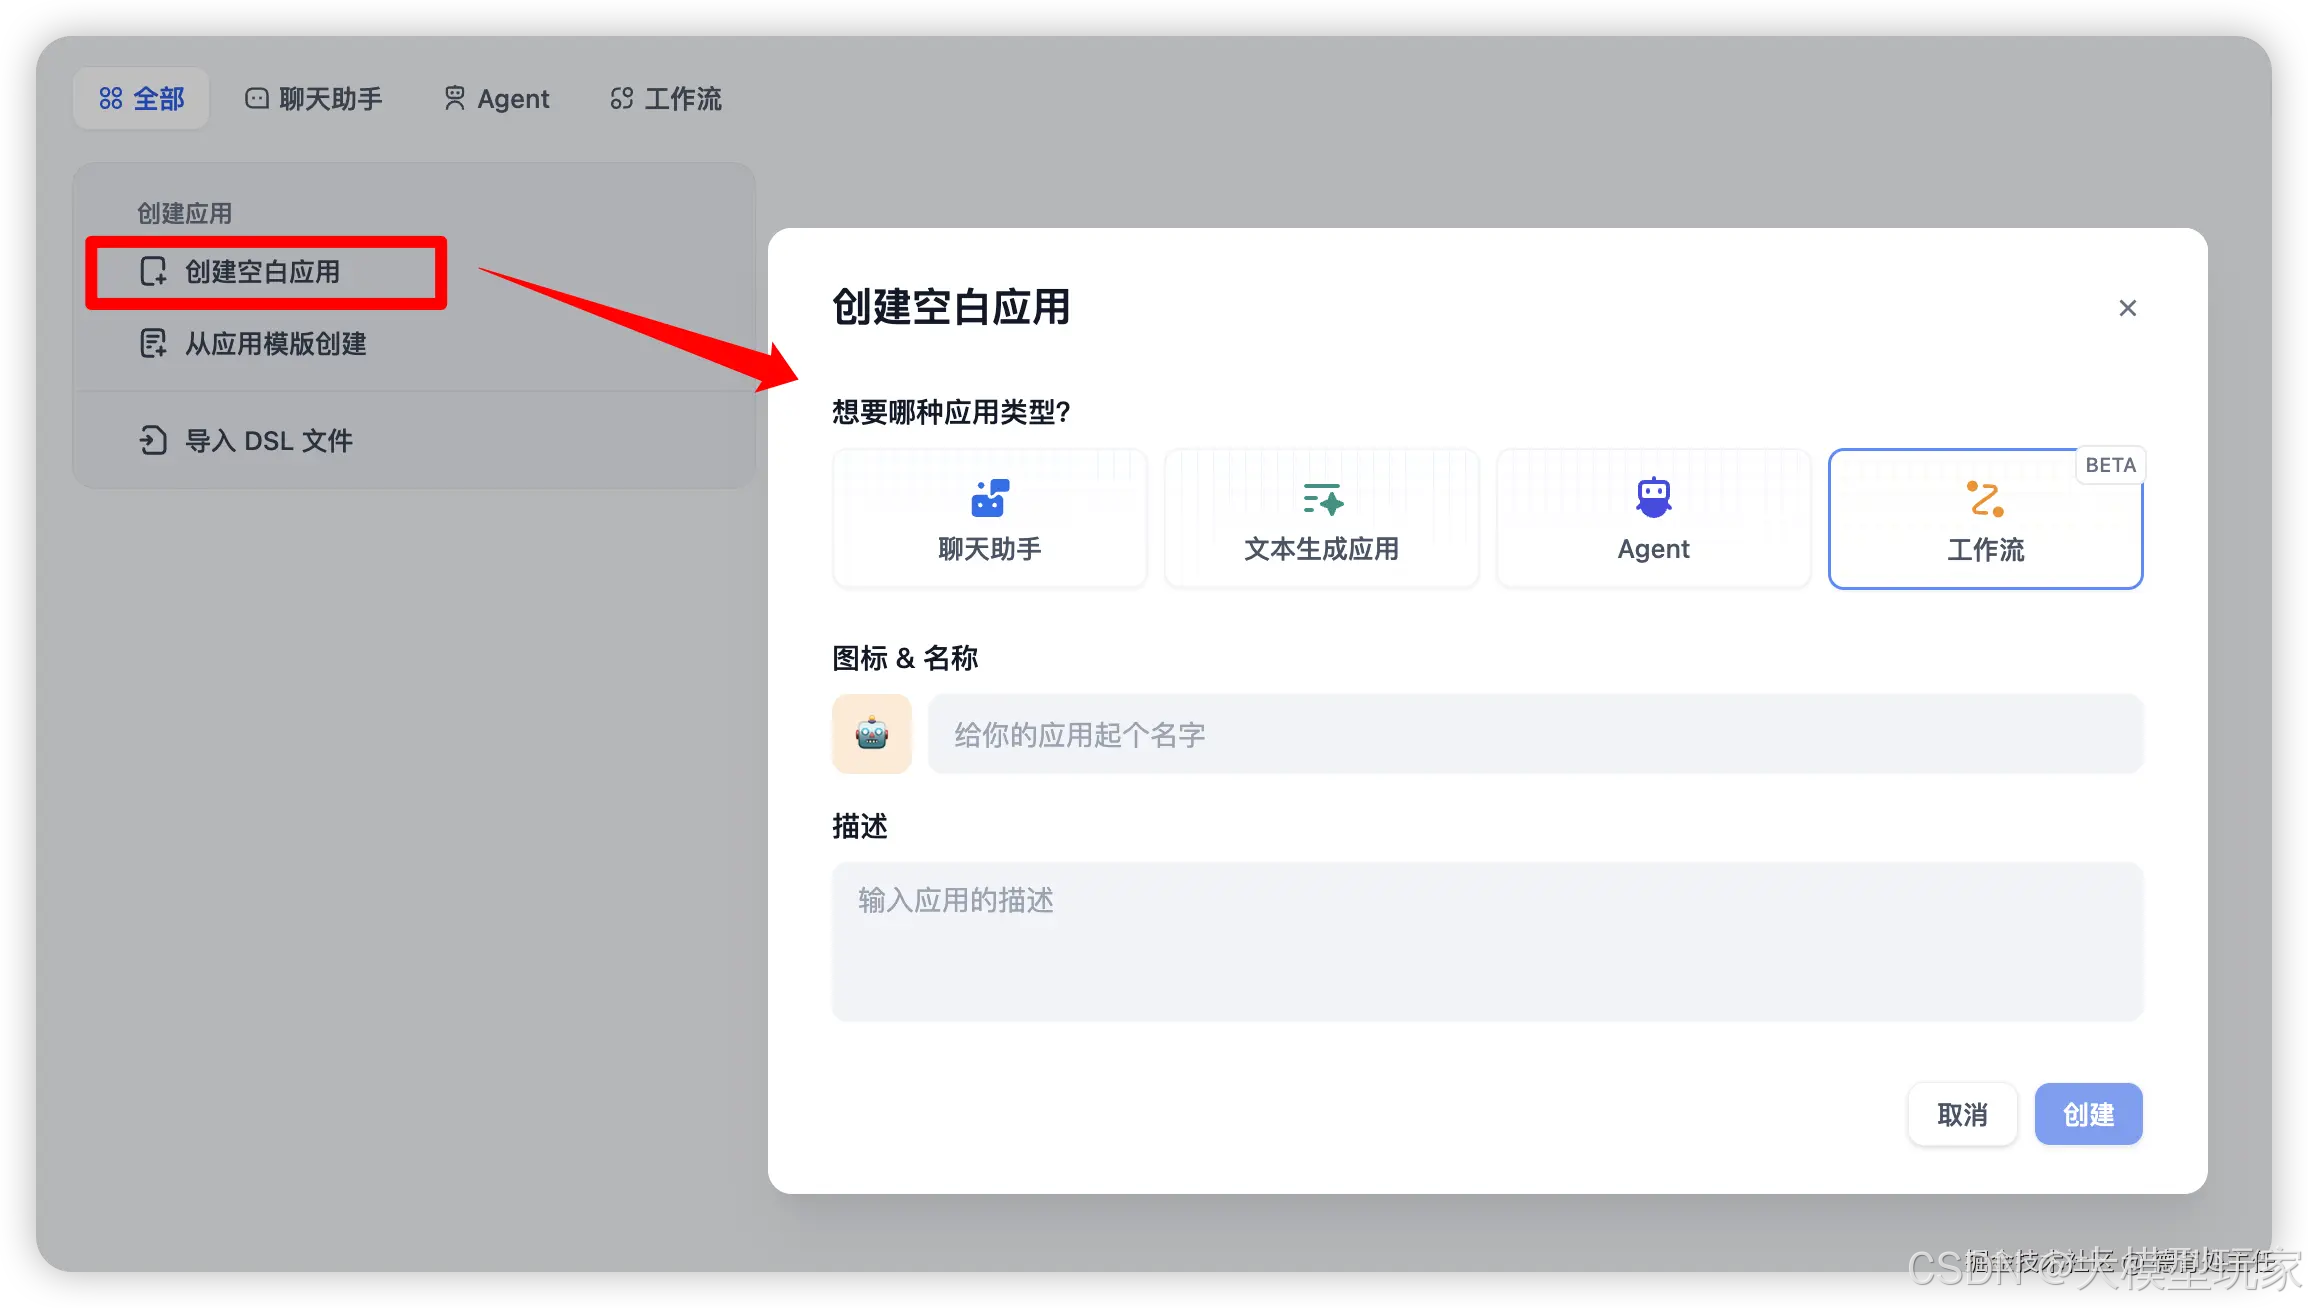
Task: Switch to the 聊天助手 filter tab
Action: click(314, 97)
